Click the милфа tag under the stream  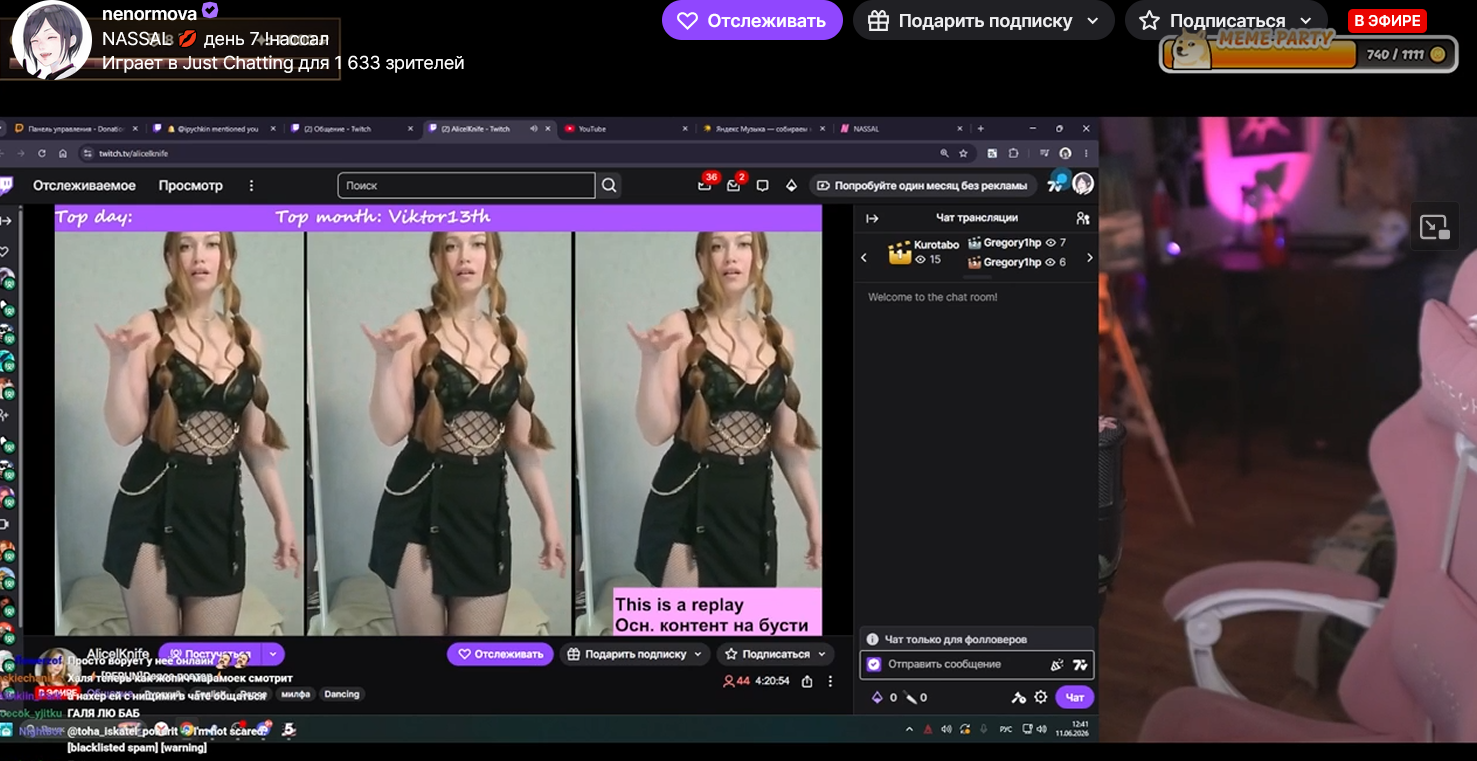pos(296,694)
